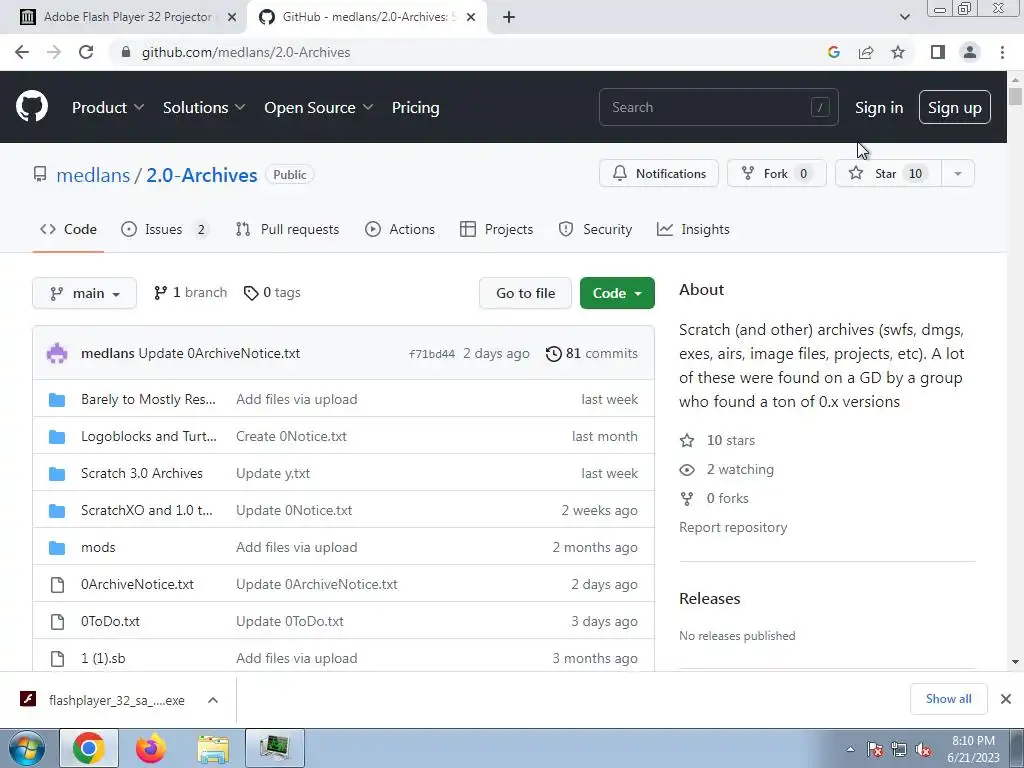Go to the Pricing page
This screenshot has height=768, width=1024.
pyautogui.click(x=415, y=108)
